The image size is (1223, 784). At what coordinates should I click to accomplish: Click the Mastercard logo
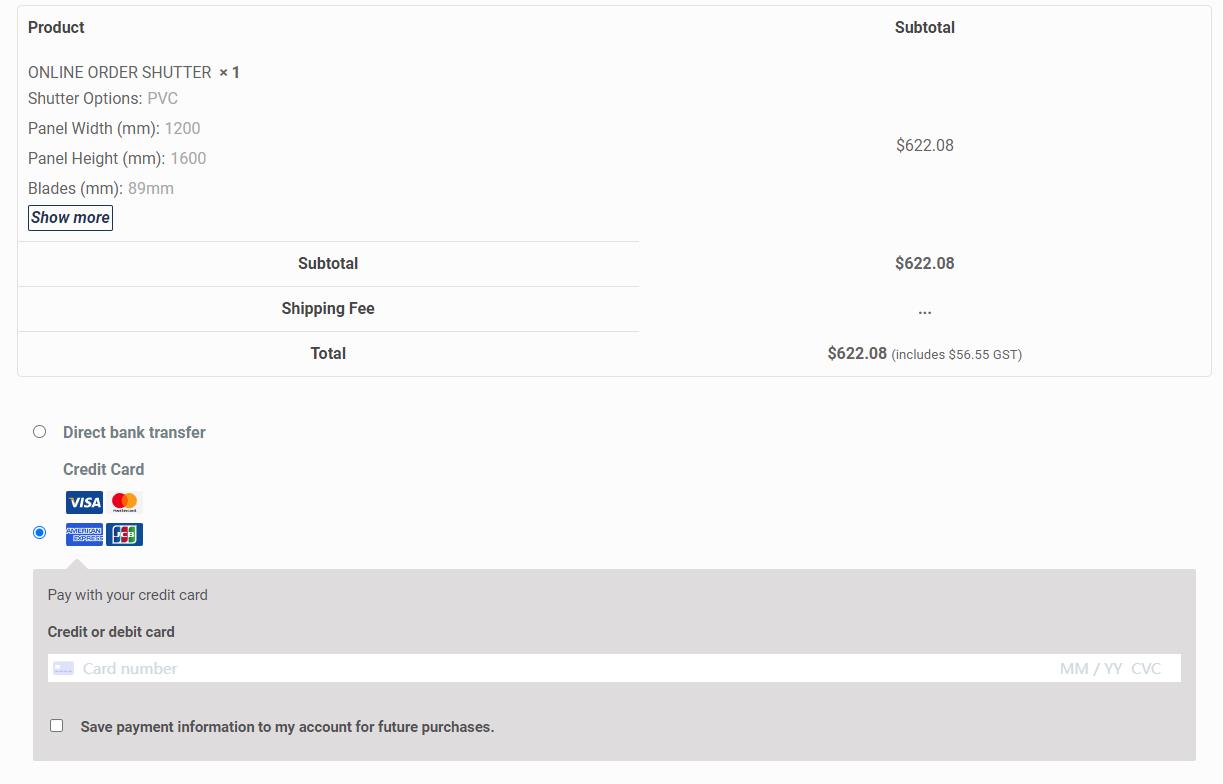(125, 502)
